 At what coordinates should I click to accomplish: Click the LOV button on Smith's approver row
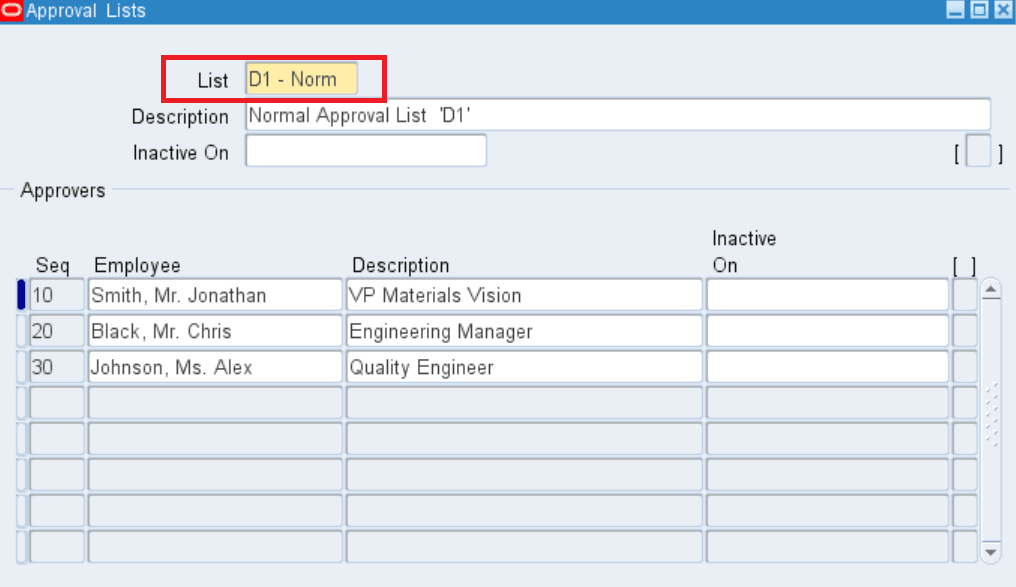pyautogui.click(x=962, y=294)
